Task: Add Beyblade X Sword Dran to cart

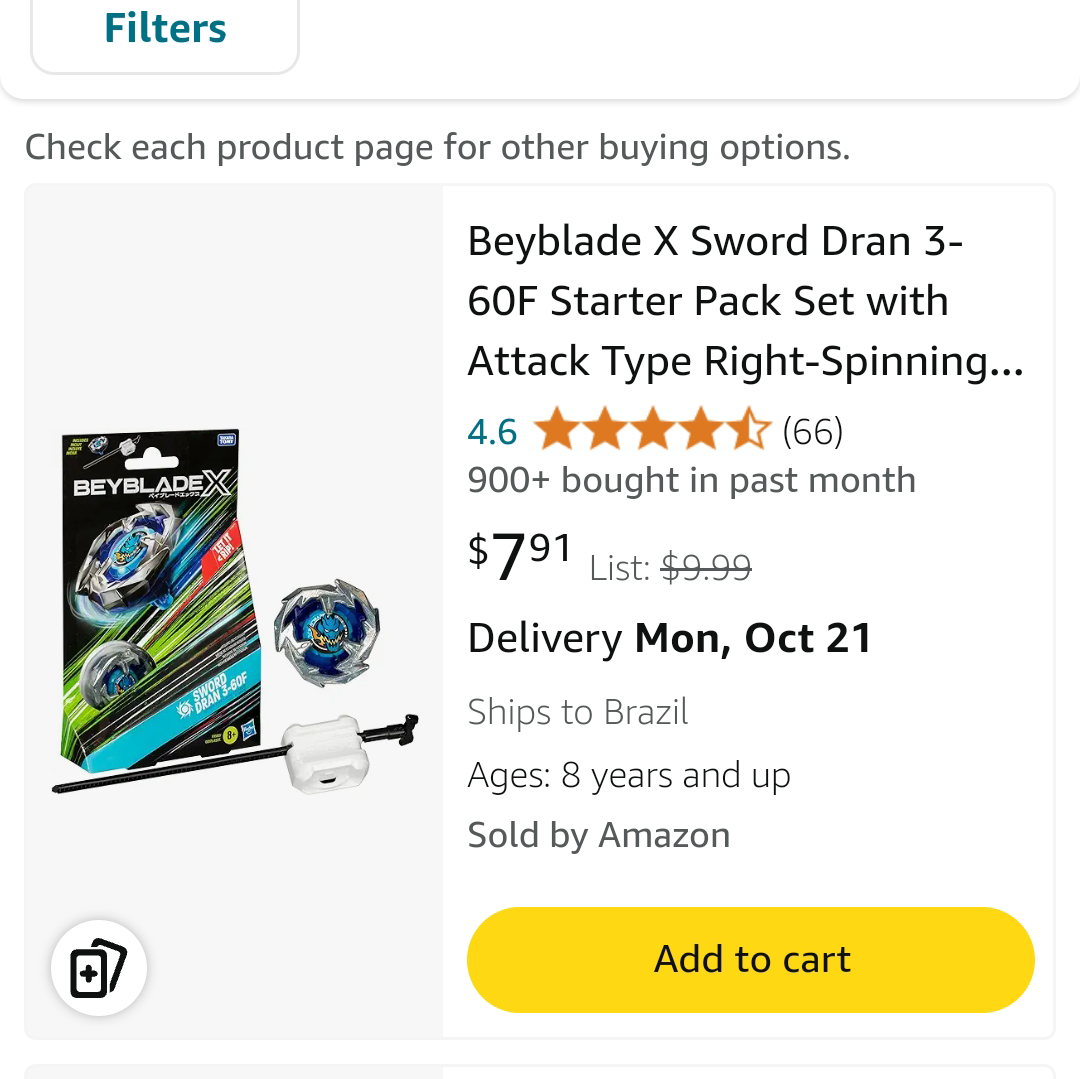Action: pyautogui.click(x=750, y=959)
